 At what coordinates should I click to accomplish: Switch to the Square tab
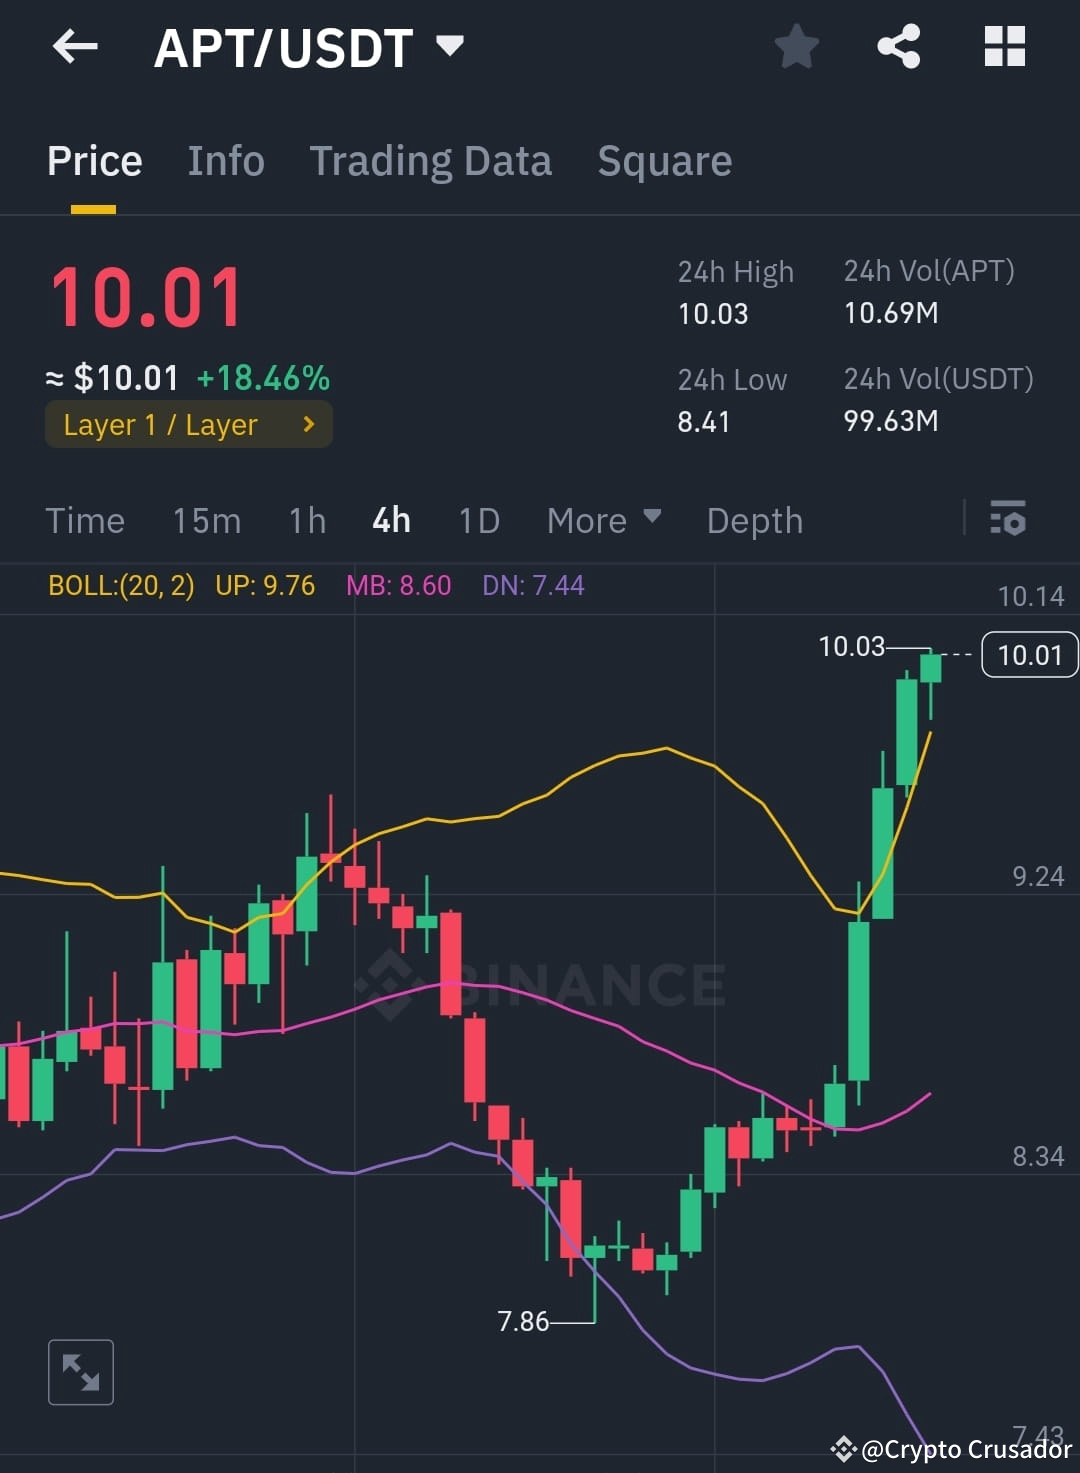664,161
